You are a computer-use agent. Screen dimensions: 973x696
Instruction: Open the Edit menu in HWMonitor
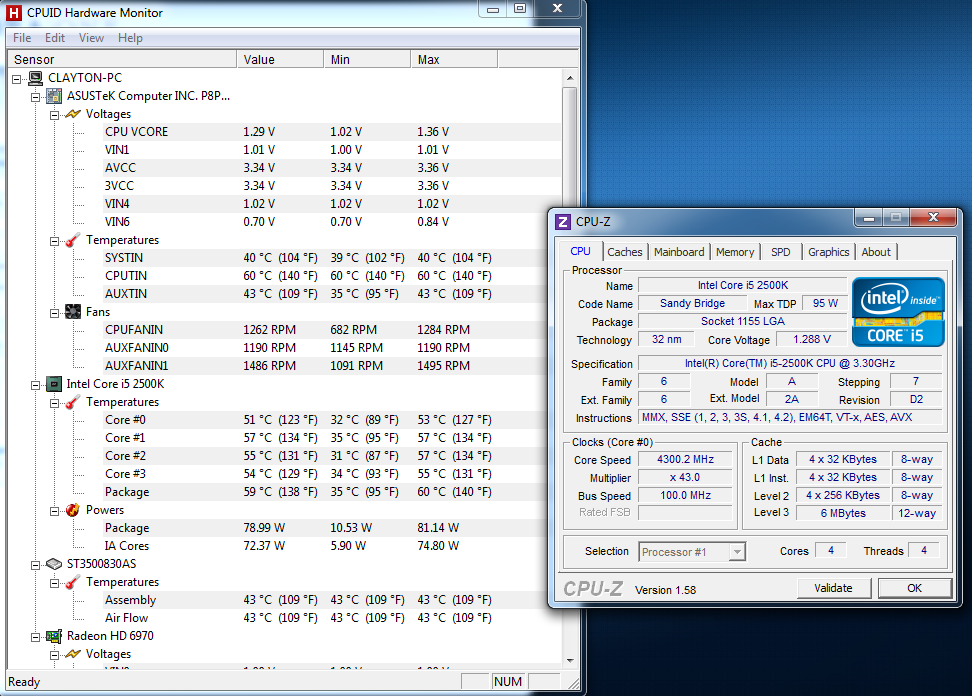click(x=55, y=38)
